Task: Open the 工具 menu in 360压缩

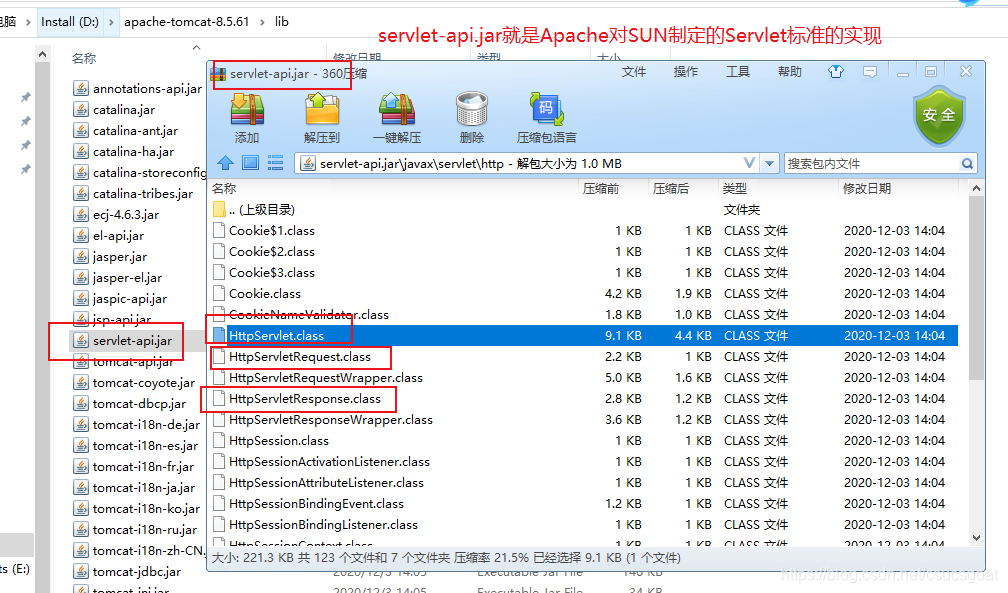Action: pyautogui.click(x=737, y=72)
